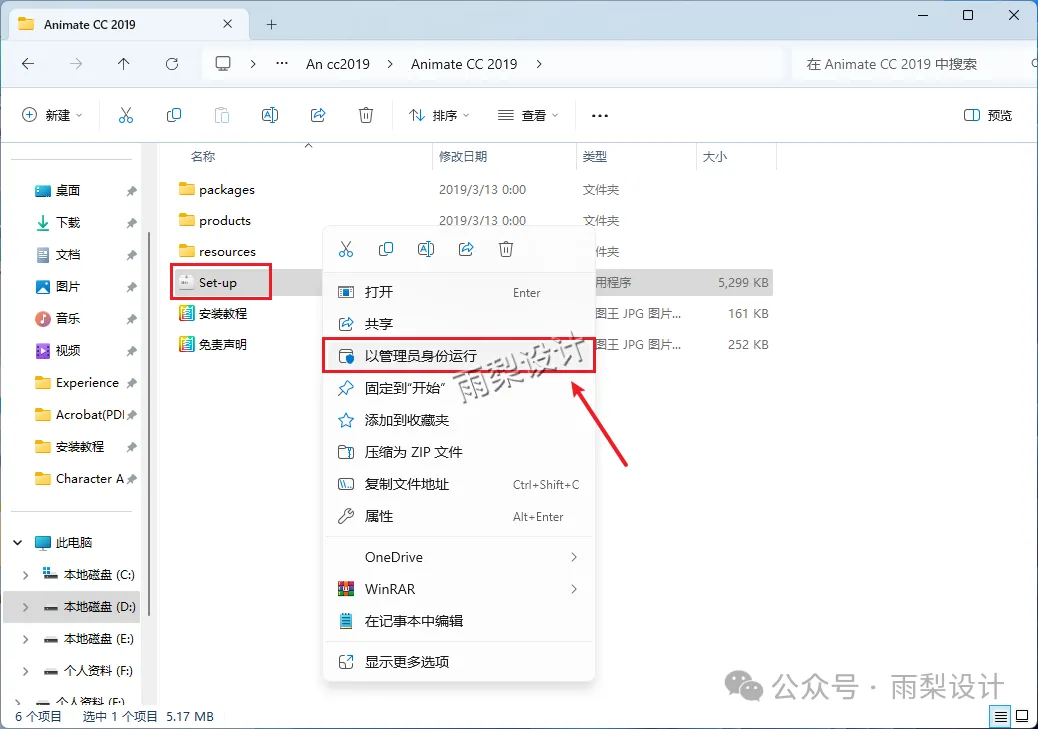1038x729 pixels.
Task: Switch to details view icon in the status bar
Action: point(1000,716)
